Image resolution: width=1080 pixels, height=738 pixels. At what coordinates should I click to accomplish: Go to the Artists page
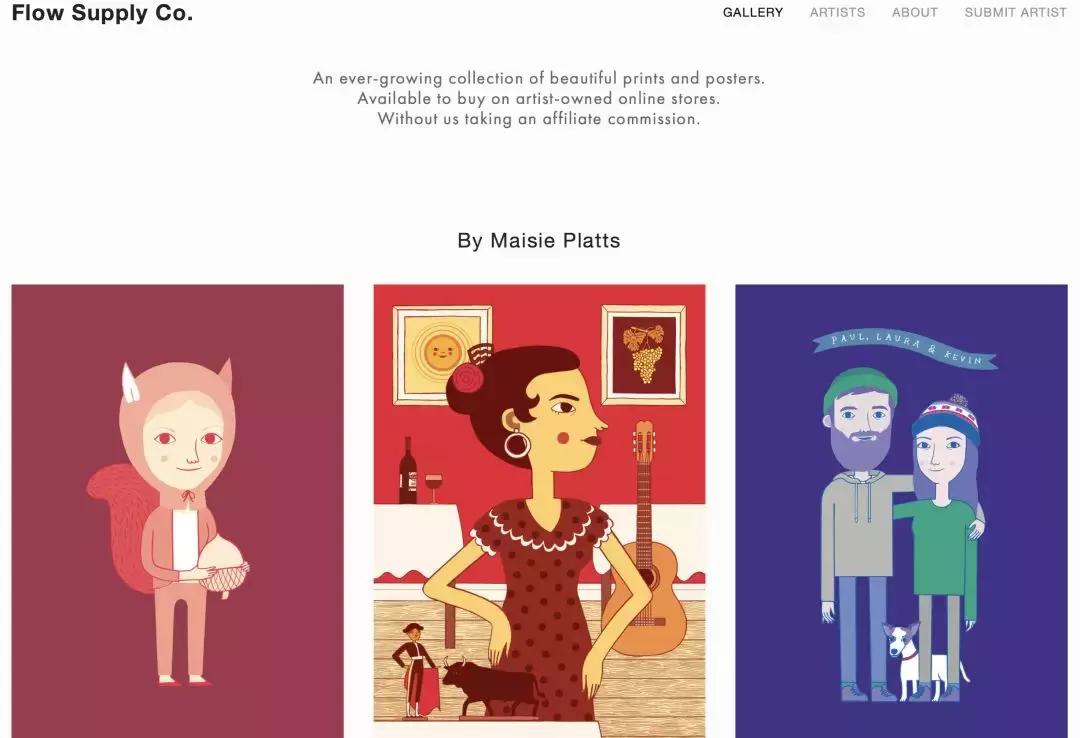(838, 12)
